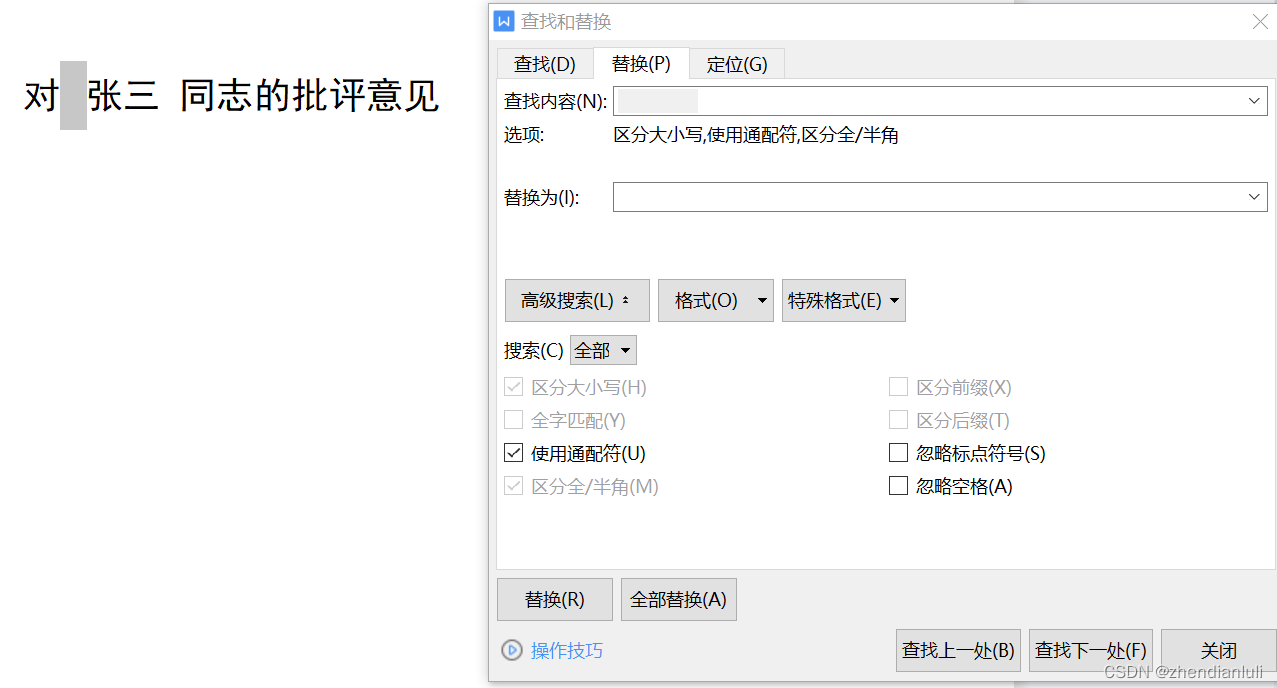Toggle the 全字匹配(Y) checkbox

point(514,420)
